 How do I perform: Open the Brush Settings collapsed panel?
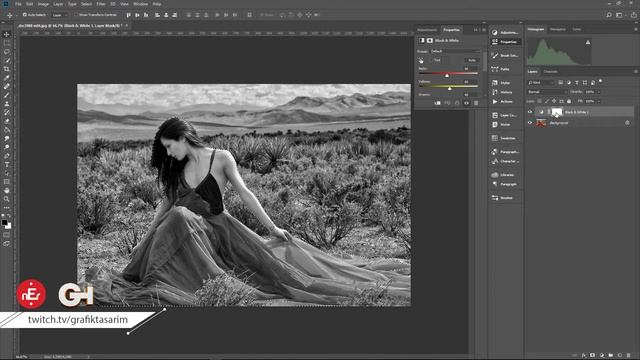click(505, 56)
